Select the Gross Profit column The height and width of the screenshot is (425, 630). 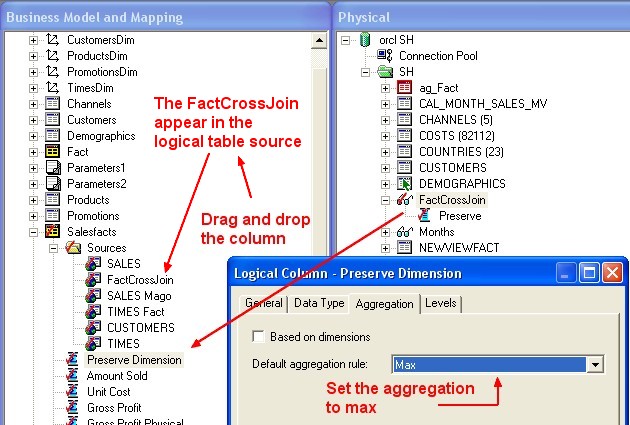(x=114, y=408)
